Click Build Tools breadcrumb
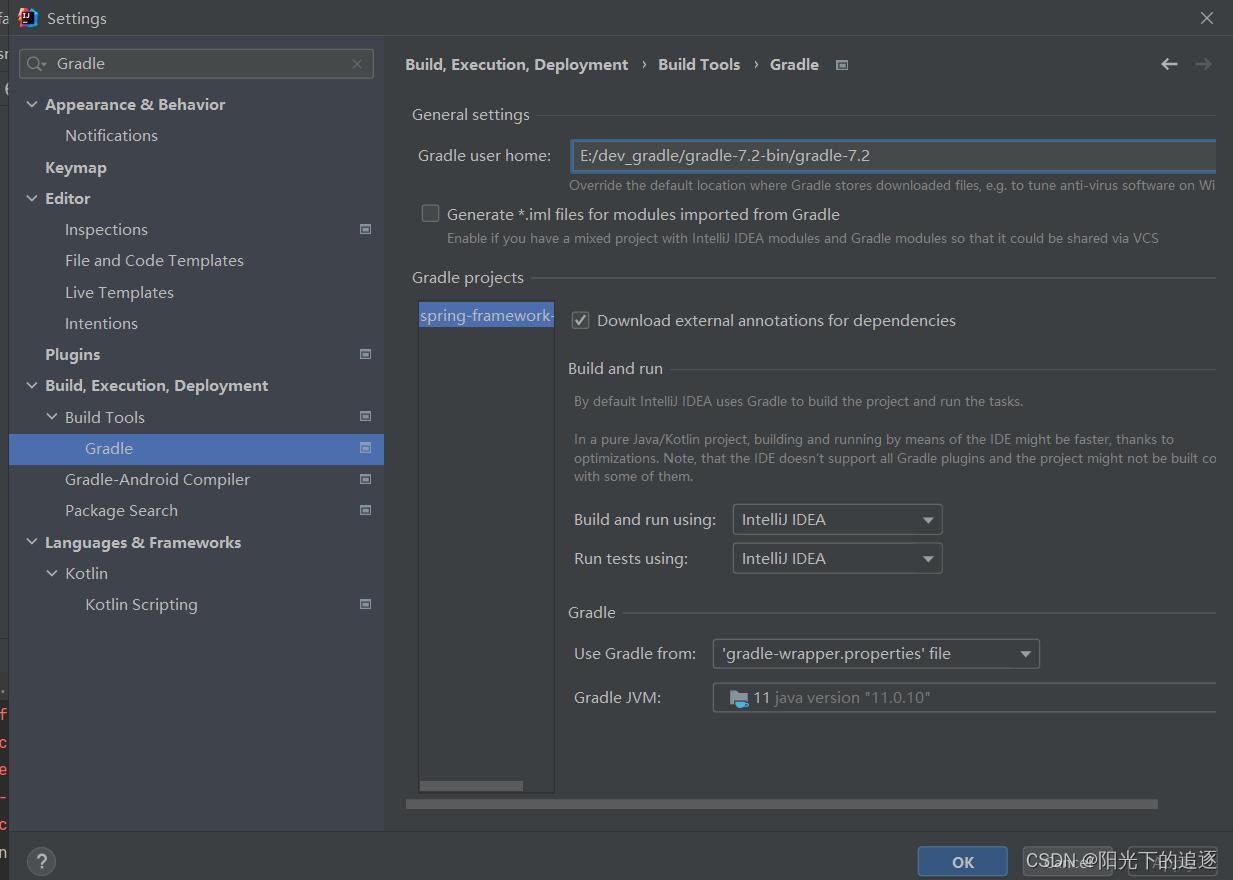Image resolution: width=1233 pixels, height=880 pixels. pos(699,64)
